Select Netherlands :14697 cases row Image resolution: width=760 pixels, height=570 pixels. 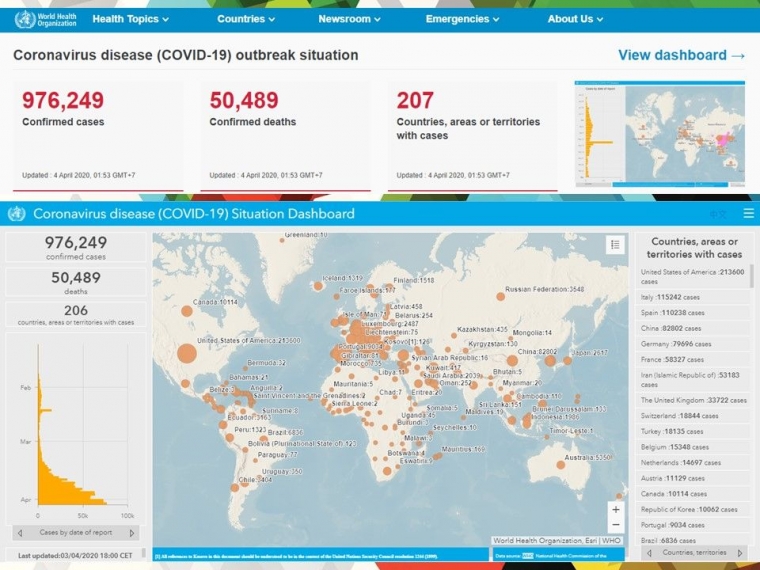692,462
